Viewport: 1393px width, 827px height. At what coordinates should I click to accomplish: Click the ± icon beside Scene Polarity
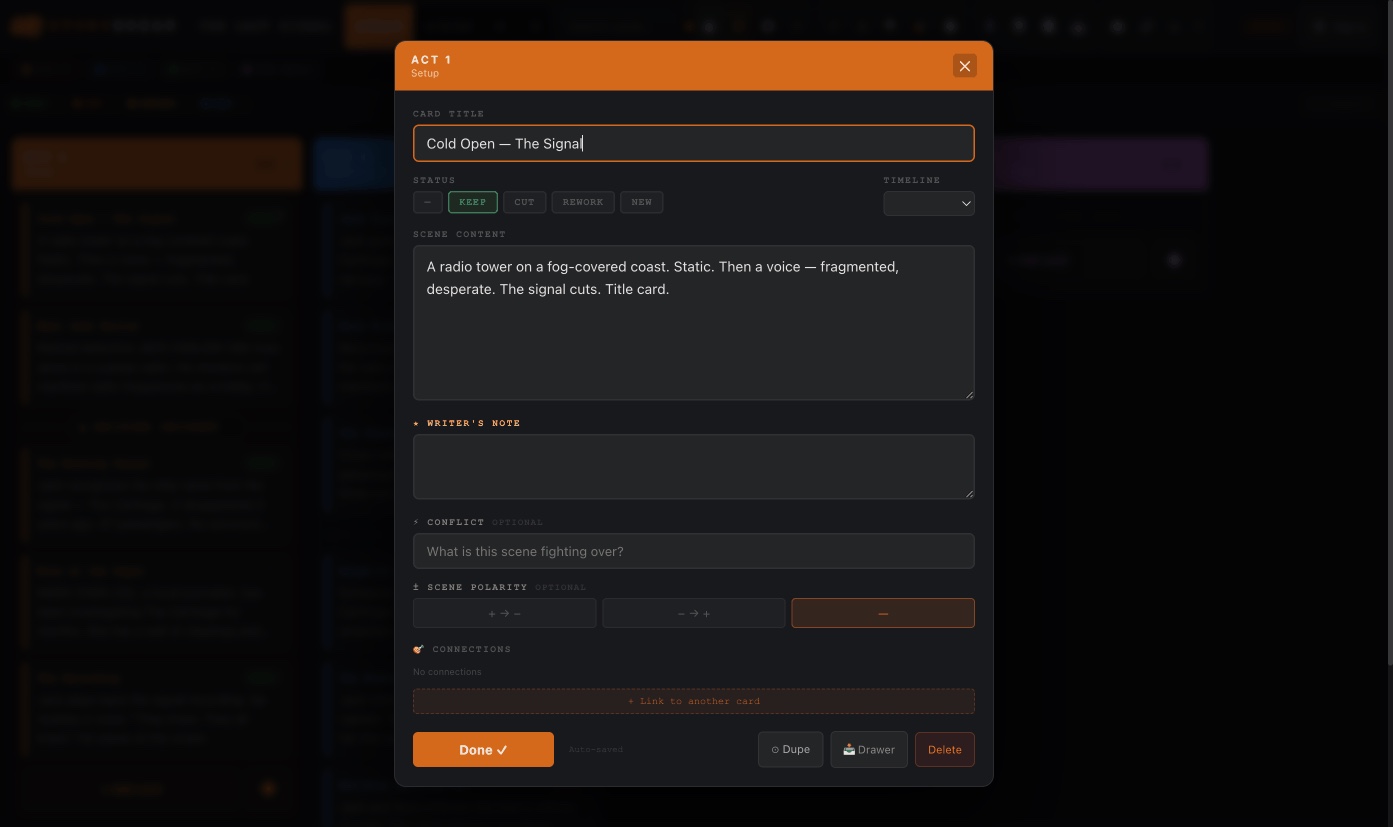click(x=417, y=587)
